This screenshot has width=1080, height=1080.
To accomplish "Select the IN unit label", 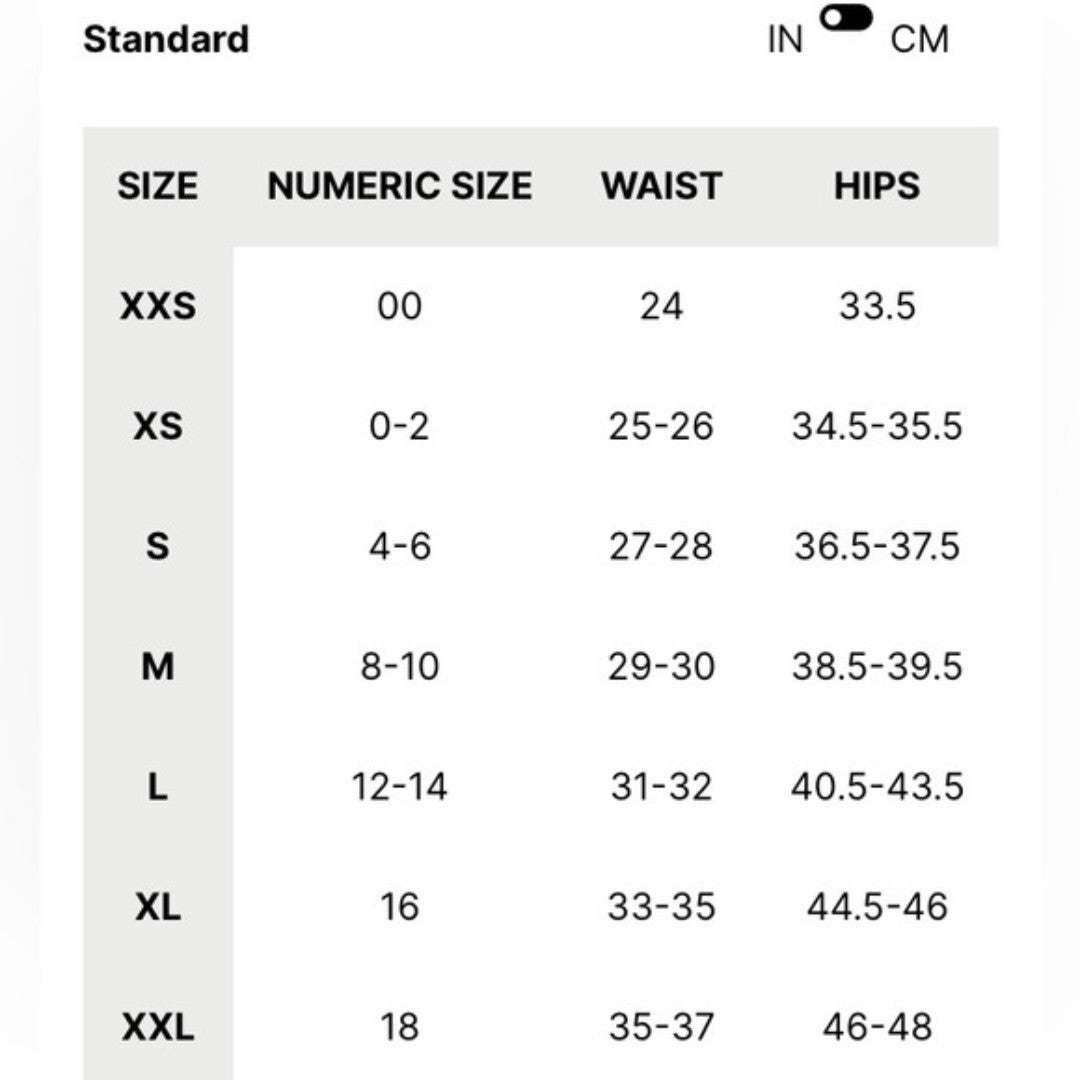I will click(785, 39).
